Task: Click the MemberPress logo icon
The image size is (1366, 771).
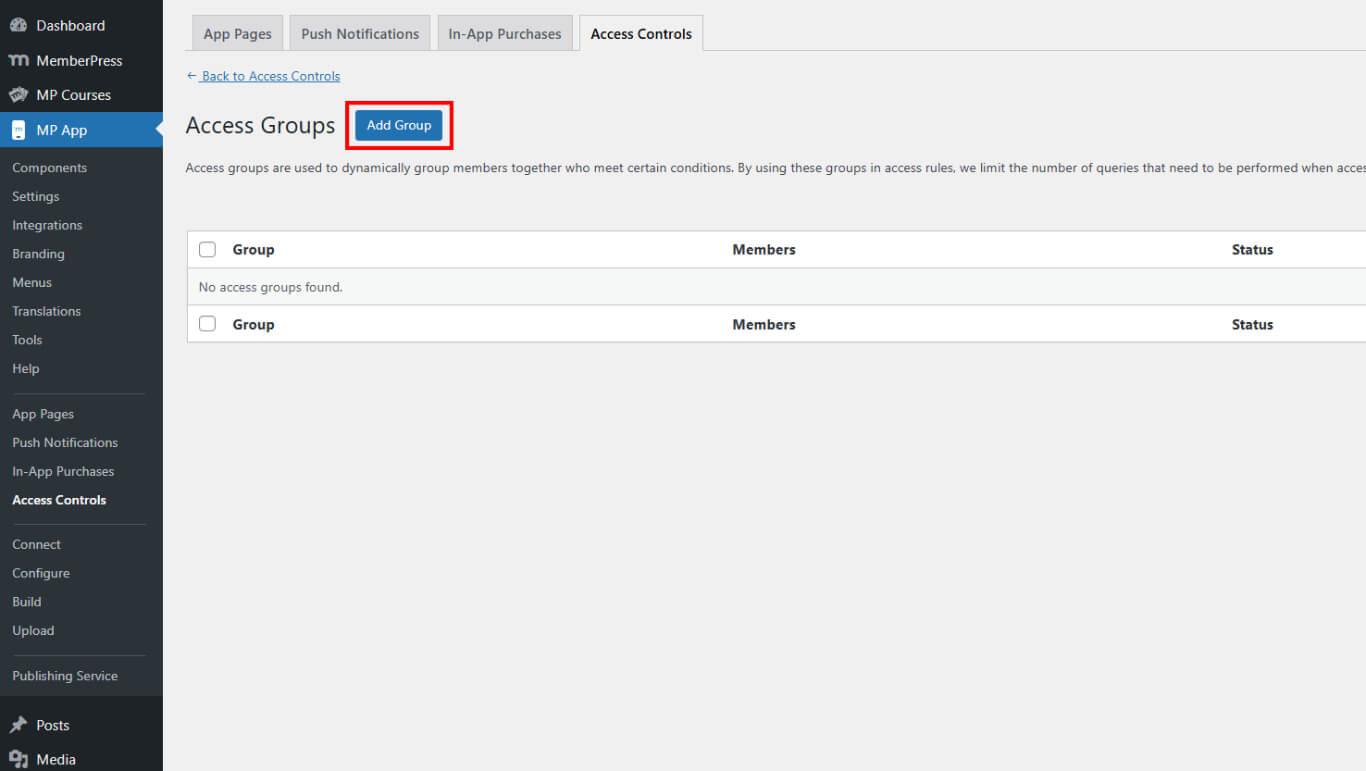Action: tap(18, 61)
